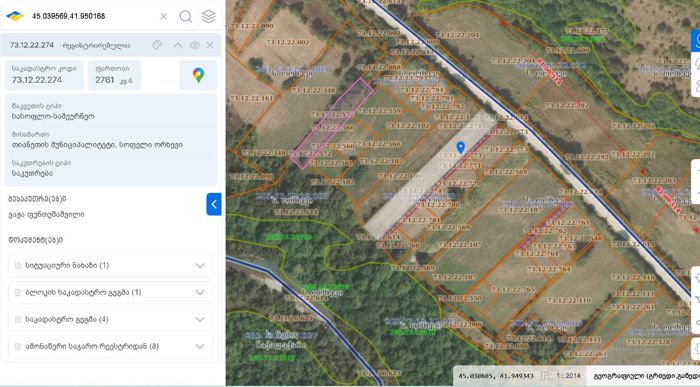Collapse the side panel with blue arrow
This screenshot has width=700, height=387.
point(214,204)
